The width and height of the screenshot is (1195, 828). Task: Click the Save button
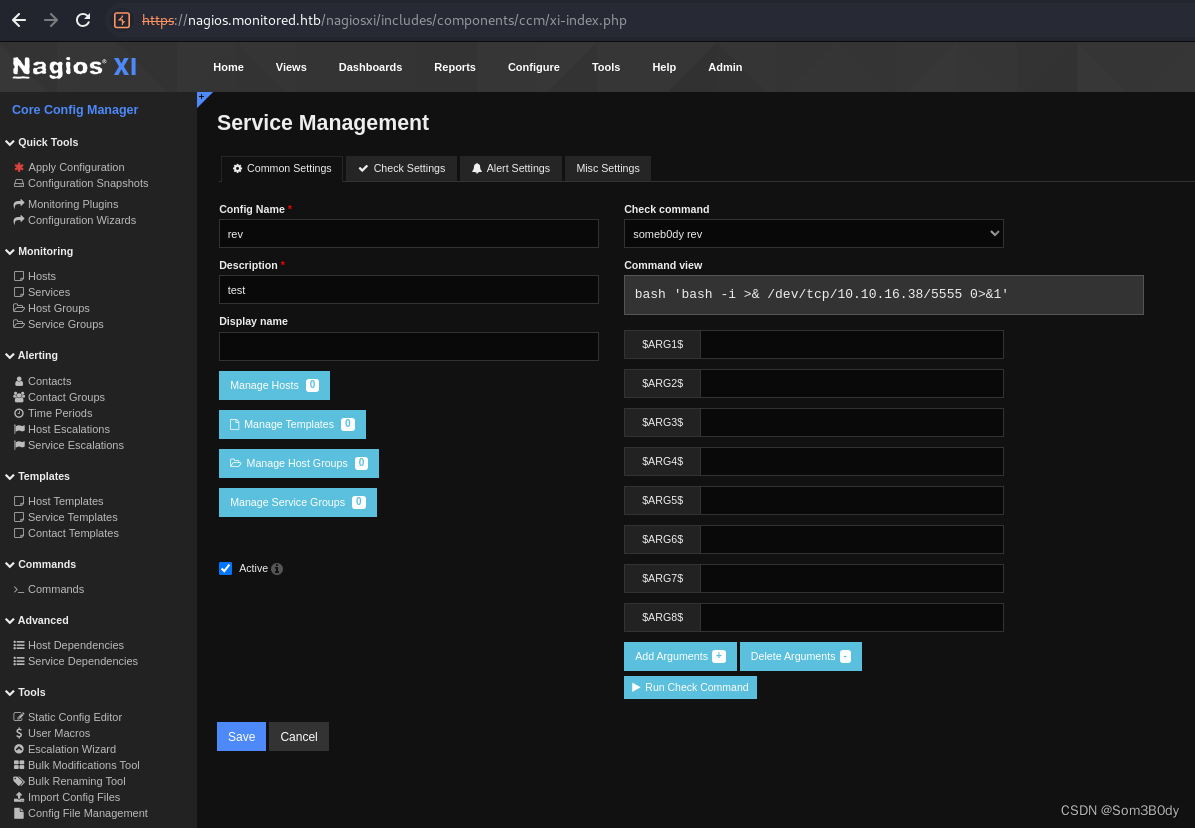(x=242, y=737)
